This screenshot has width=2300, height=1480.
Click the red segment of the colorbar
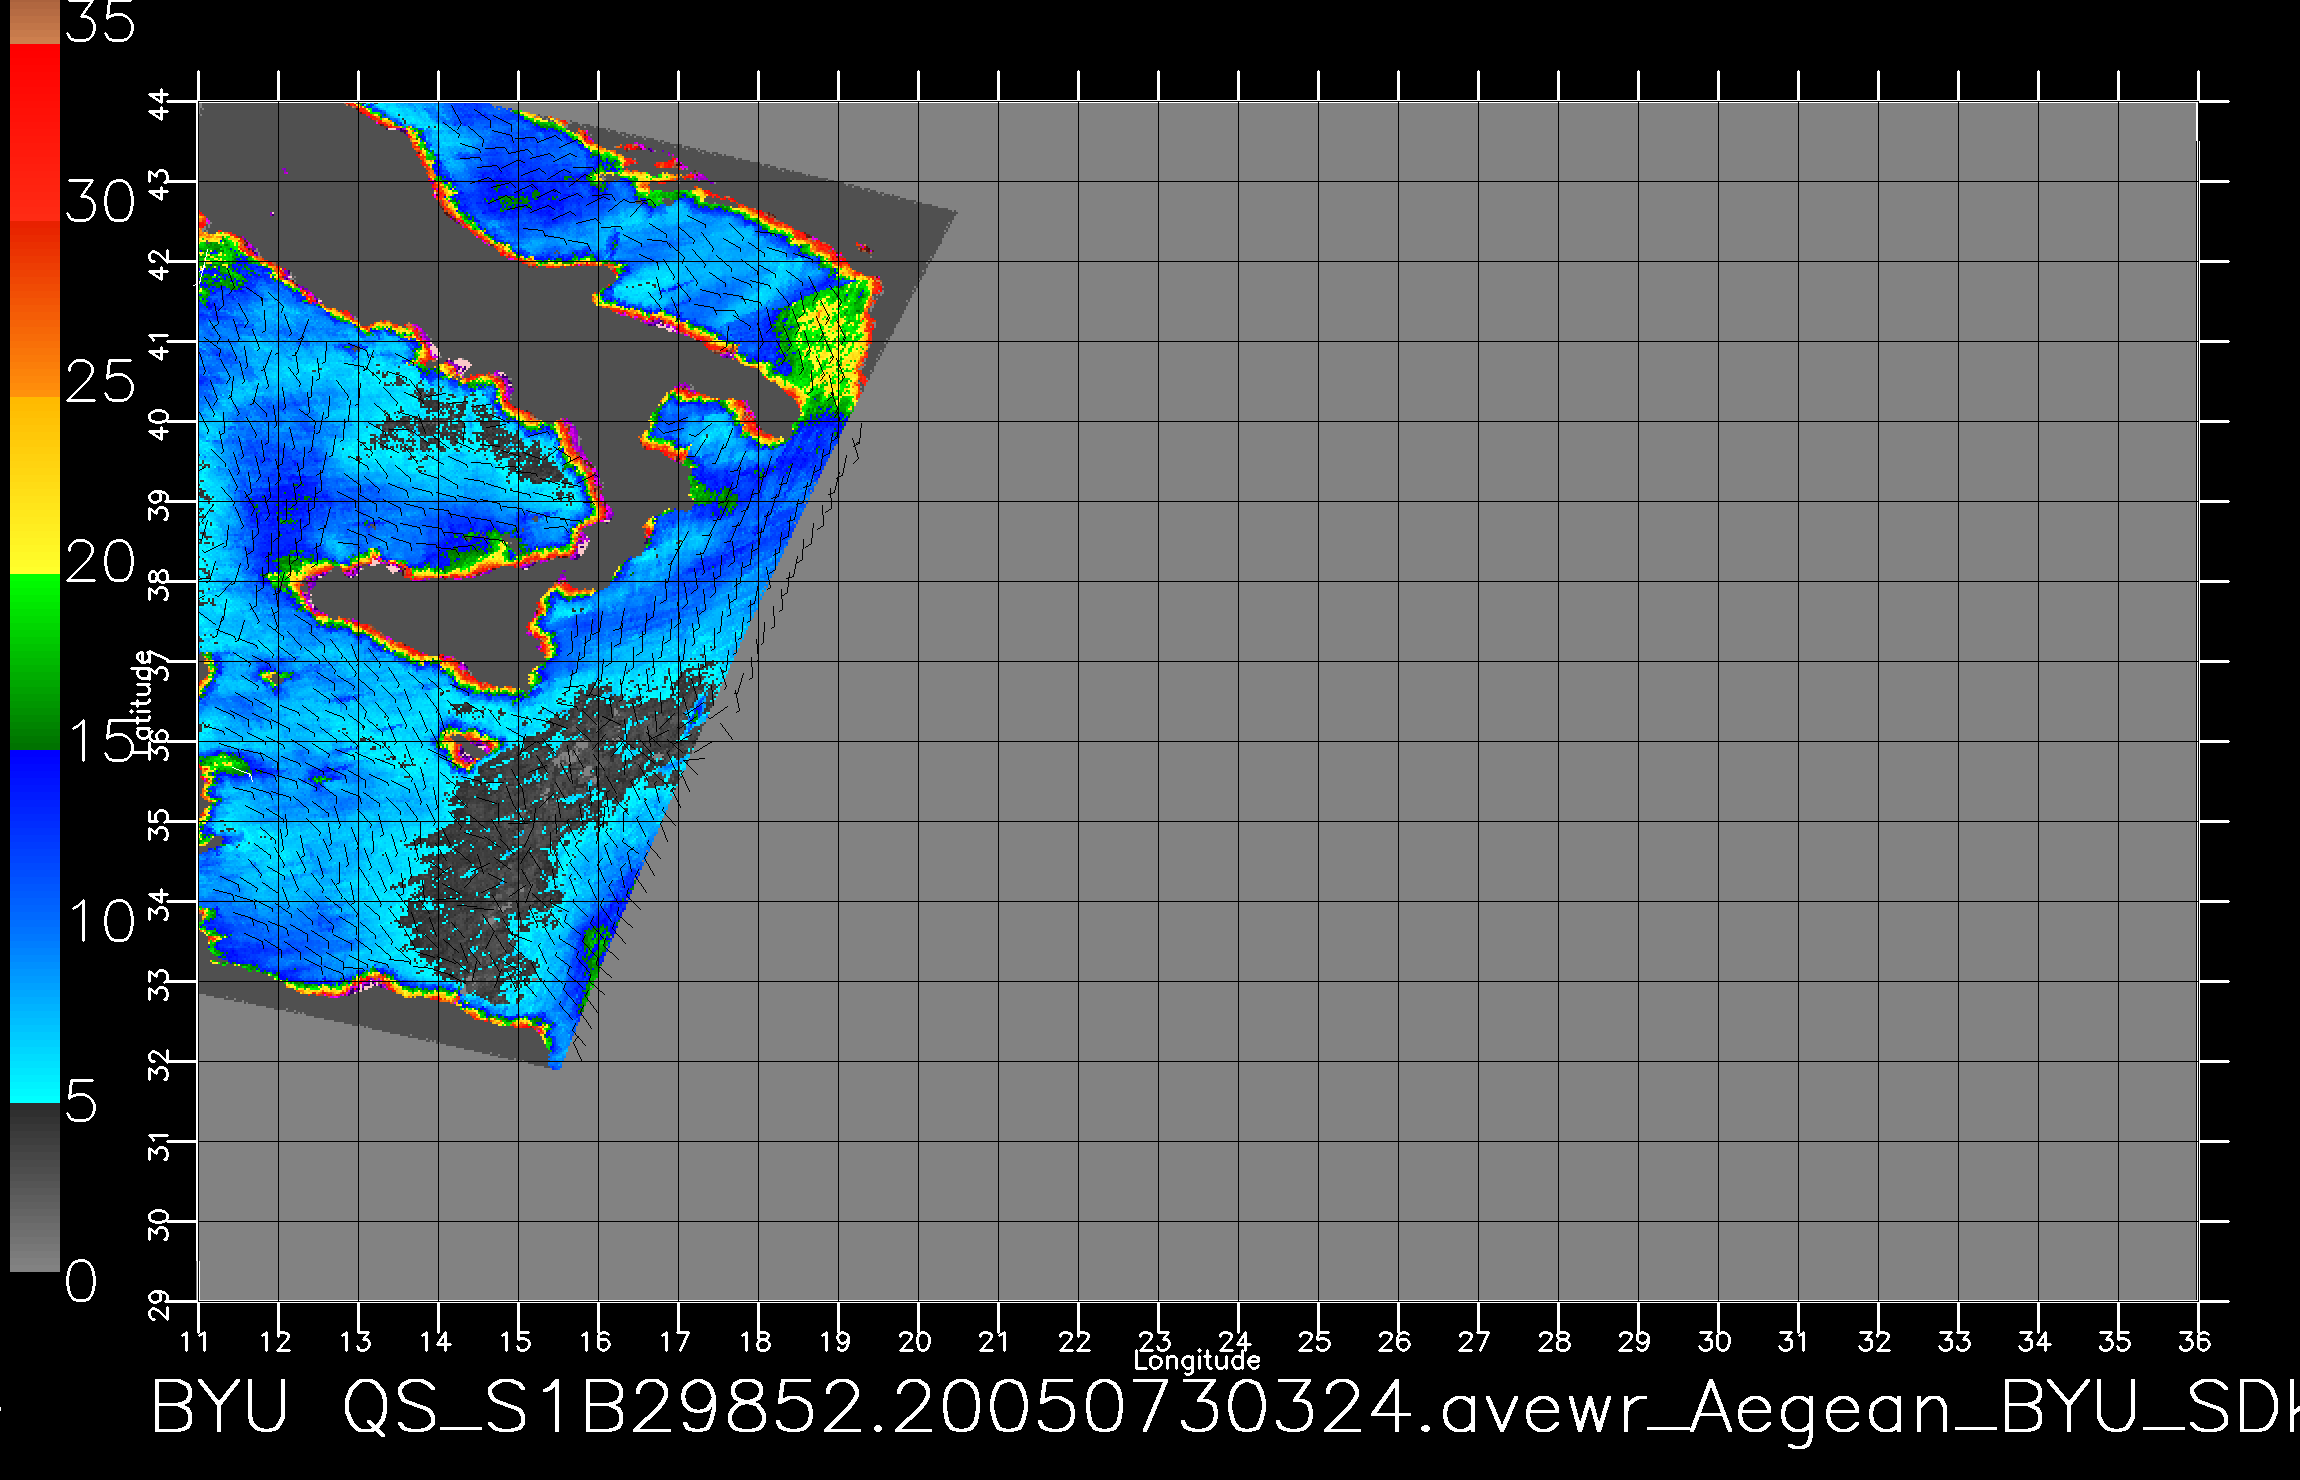coord(35,132)
